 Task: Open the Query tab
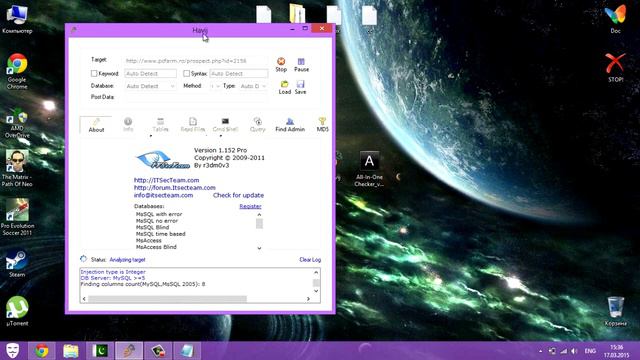(x=258, y=124)
